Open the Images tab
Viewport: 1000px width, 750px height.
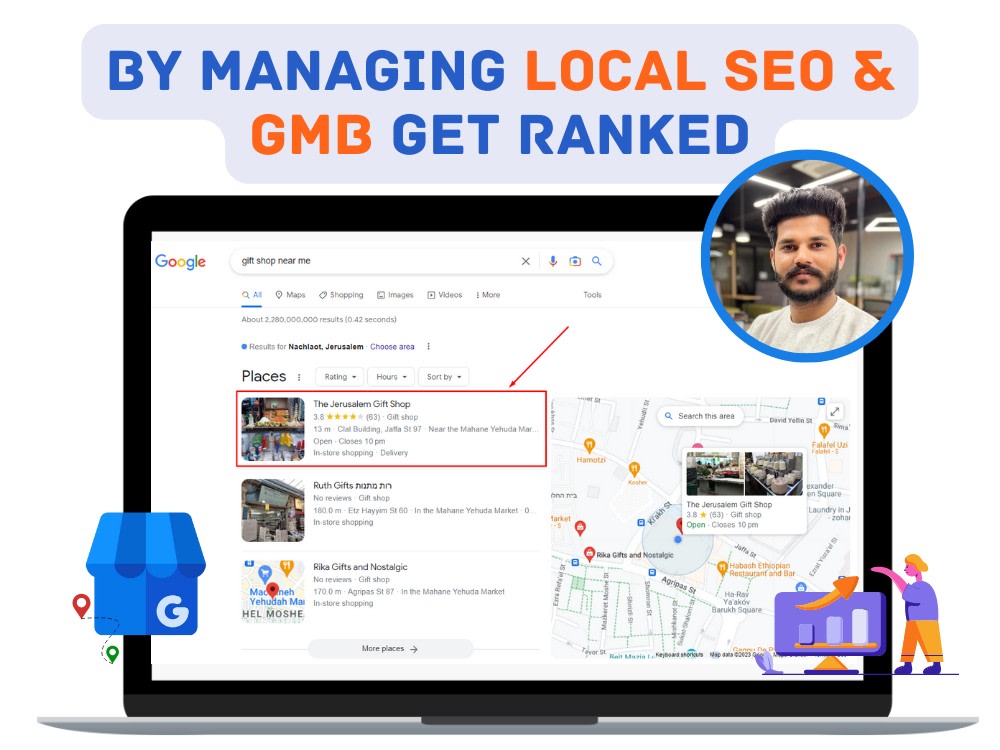[x=395, y=295]
